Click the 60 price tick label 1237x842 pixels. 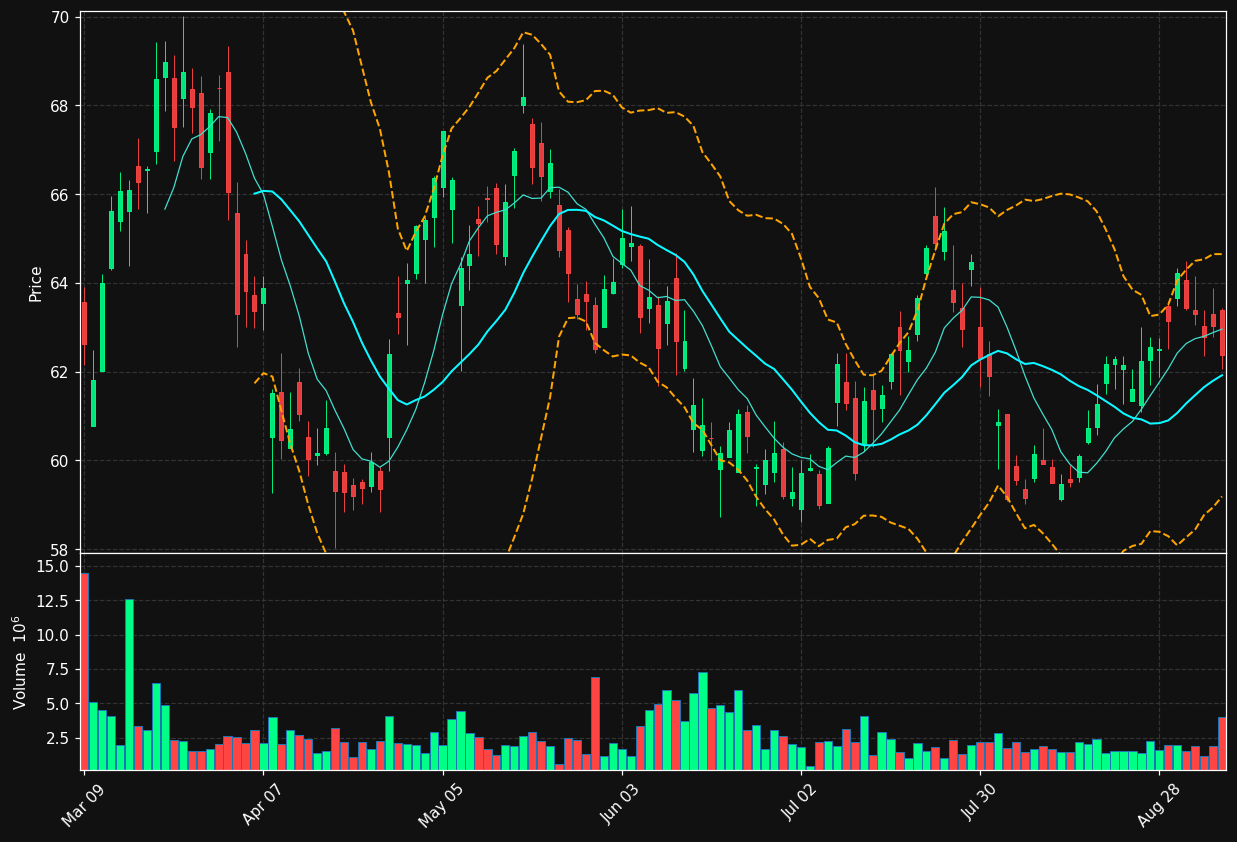pyautogui.click(x=60, y=461)
